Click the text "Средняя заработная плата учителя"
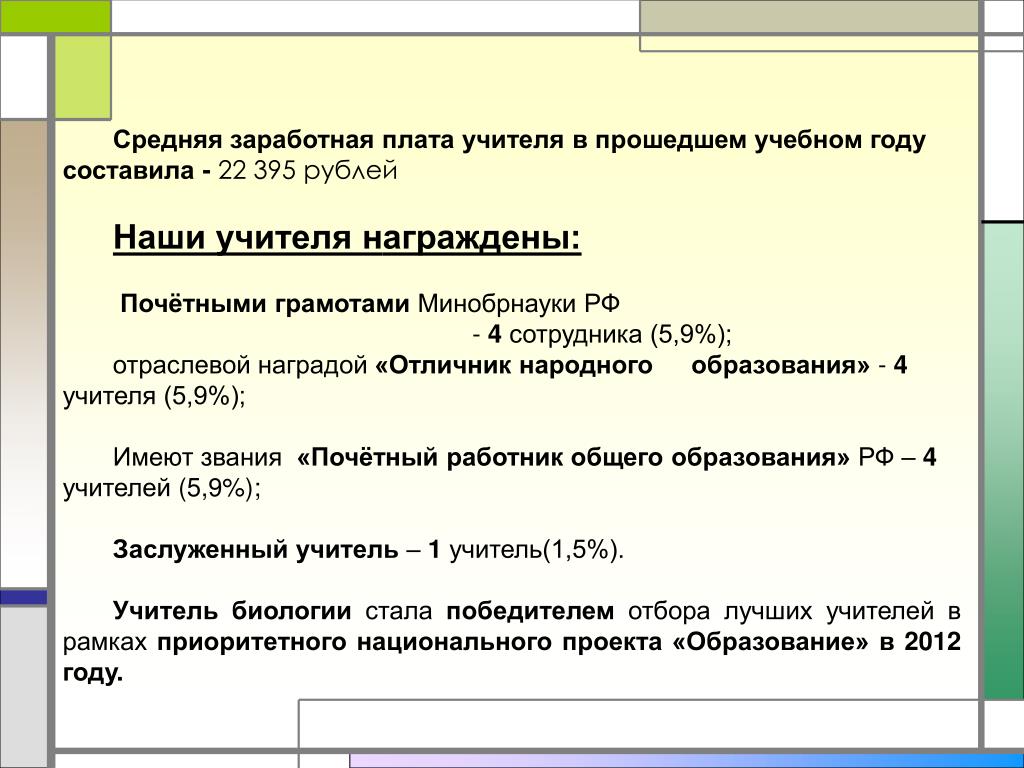 coord(338,140)
